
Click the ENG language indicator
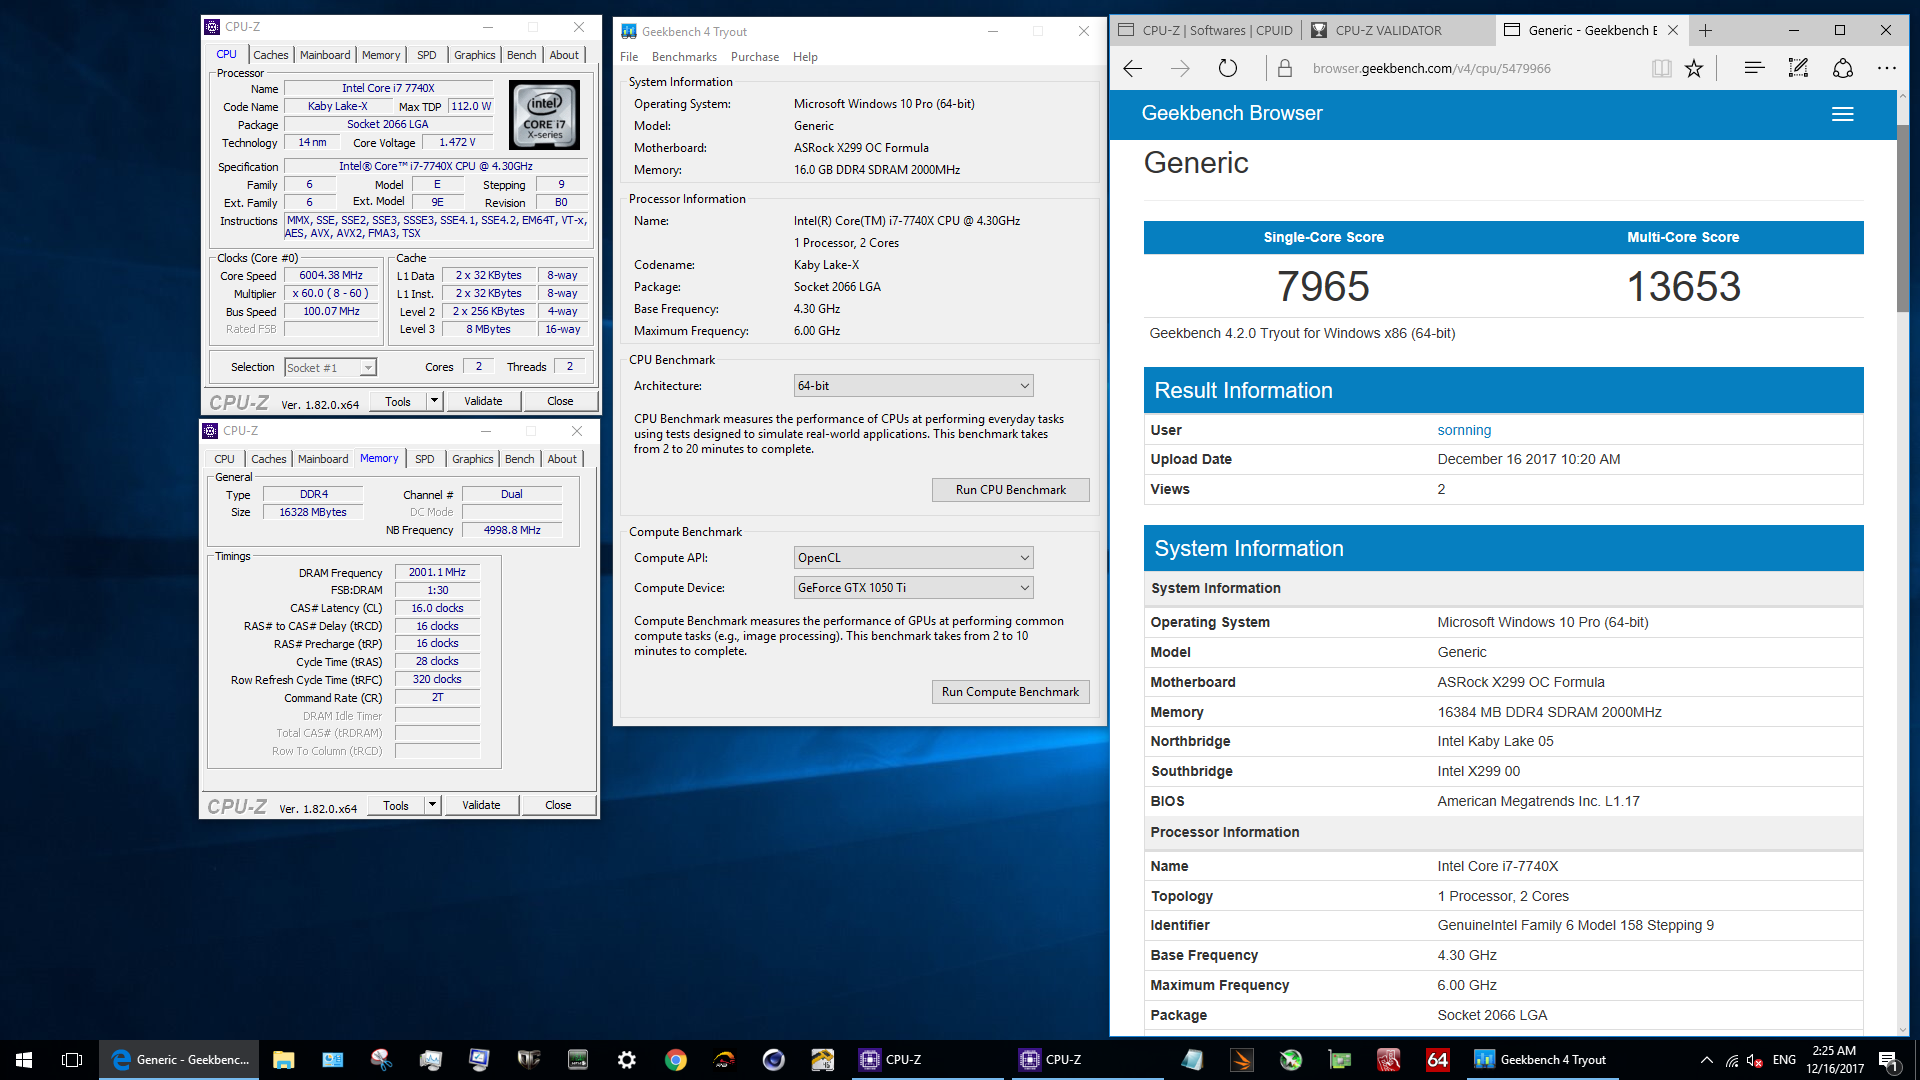(x=1784, y=1060)
